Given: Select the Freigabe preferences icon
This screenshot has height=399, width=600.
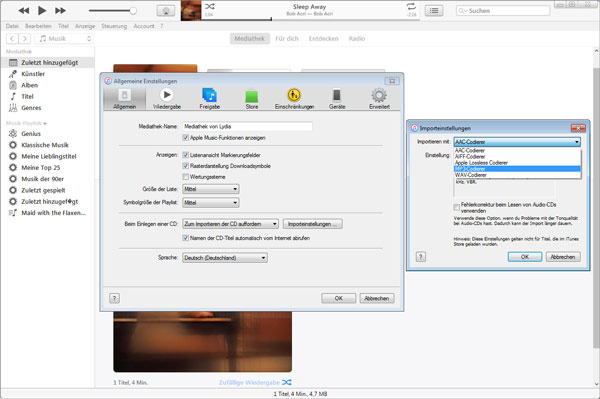Looking at the screenshot, I should click(x=209, y=99).
